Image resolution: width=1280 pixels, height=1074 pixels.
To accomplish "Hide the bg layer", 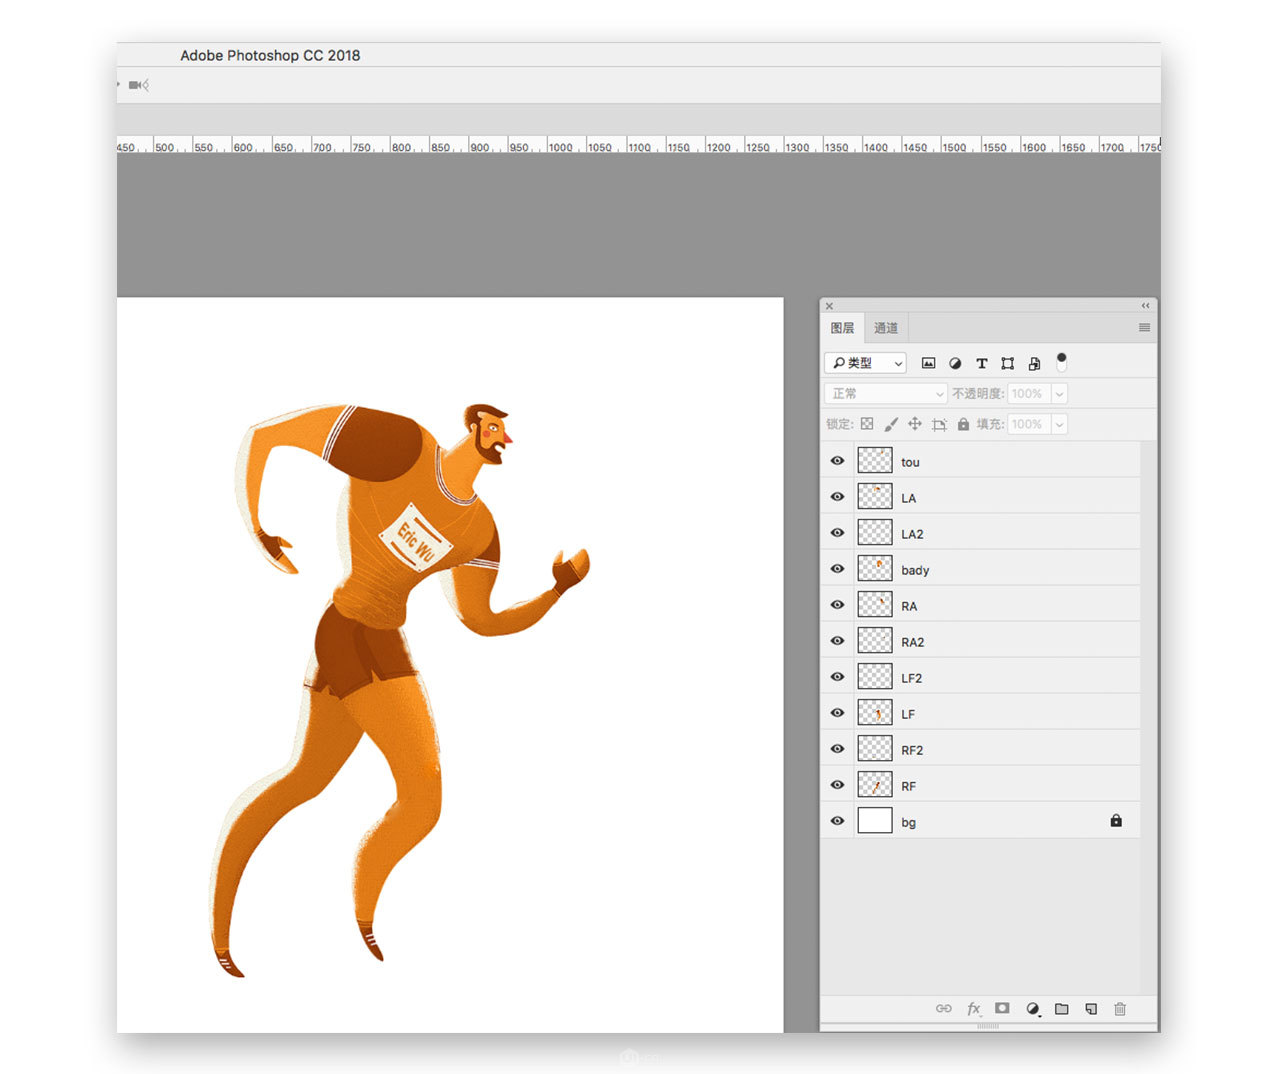I will 837,821.
